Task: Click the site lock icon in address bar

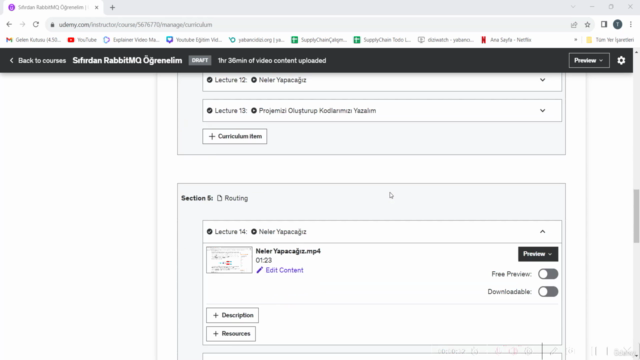Action: coord(52,24)
